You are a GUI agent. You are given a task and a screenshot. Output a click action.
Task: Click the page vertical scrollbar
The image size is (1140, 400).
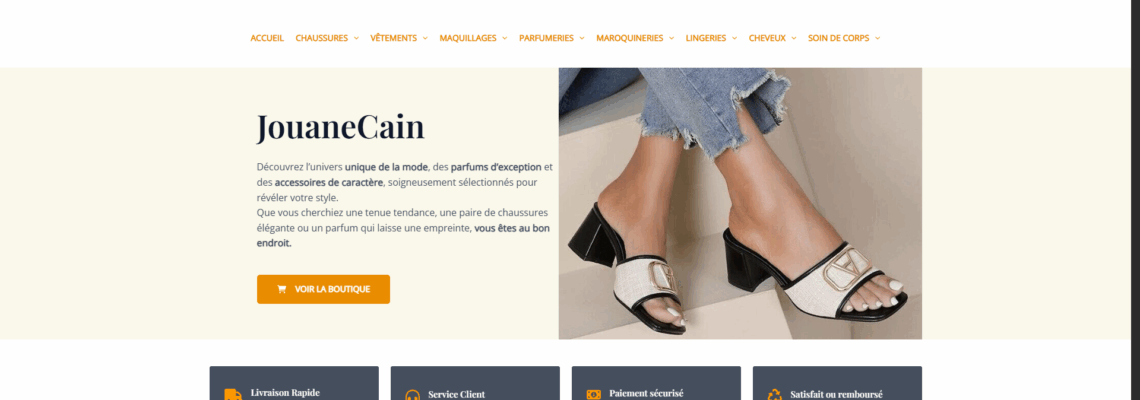click(x=1136, y=200)
